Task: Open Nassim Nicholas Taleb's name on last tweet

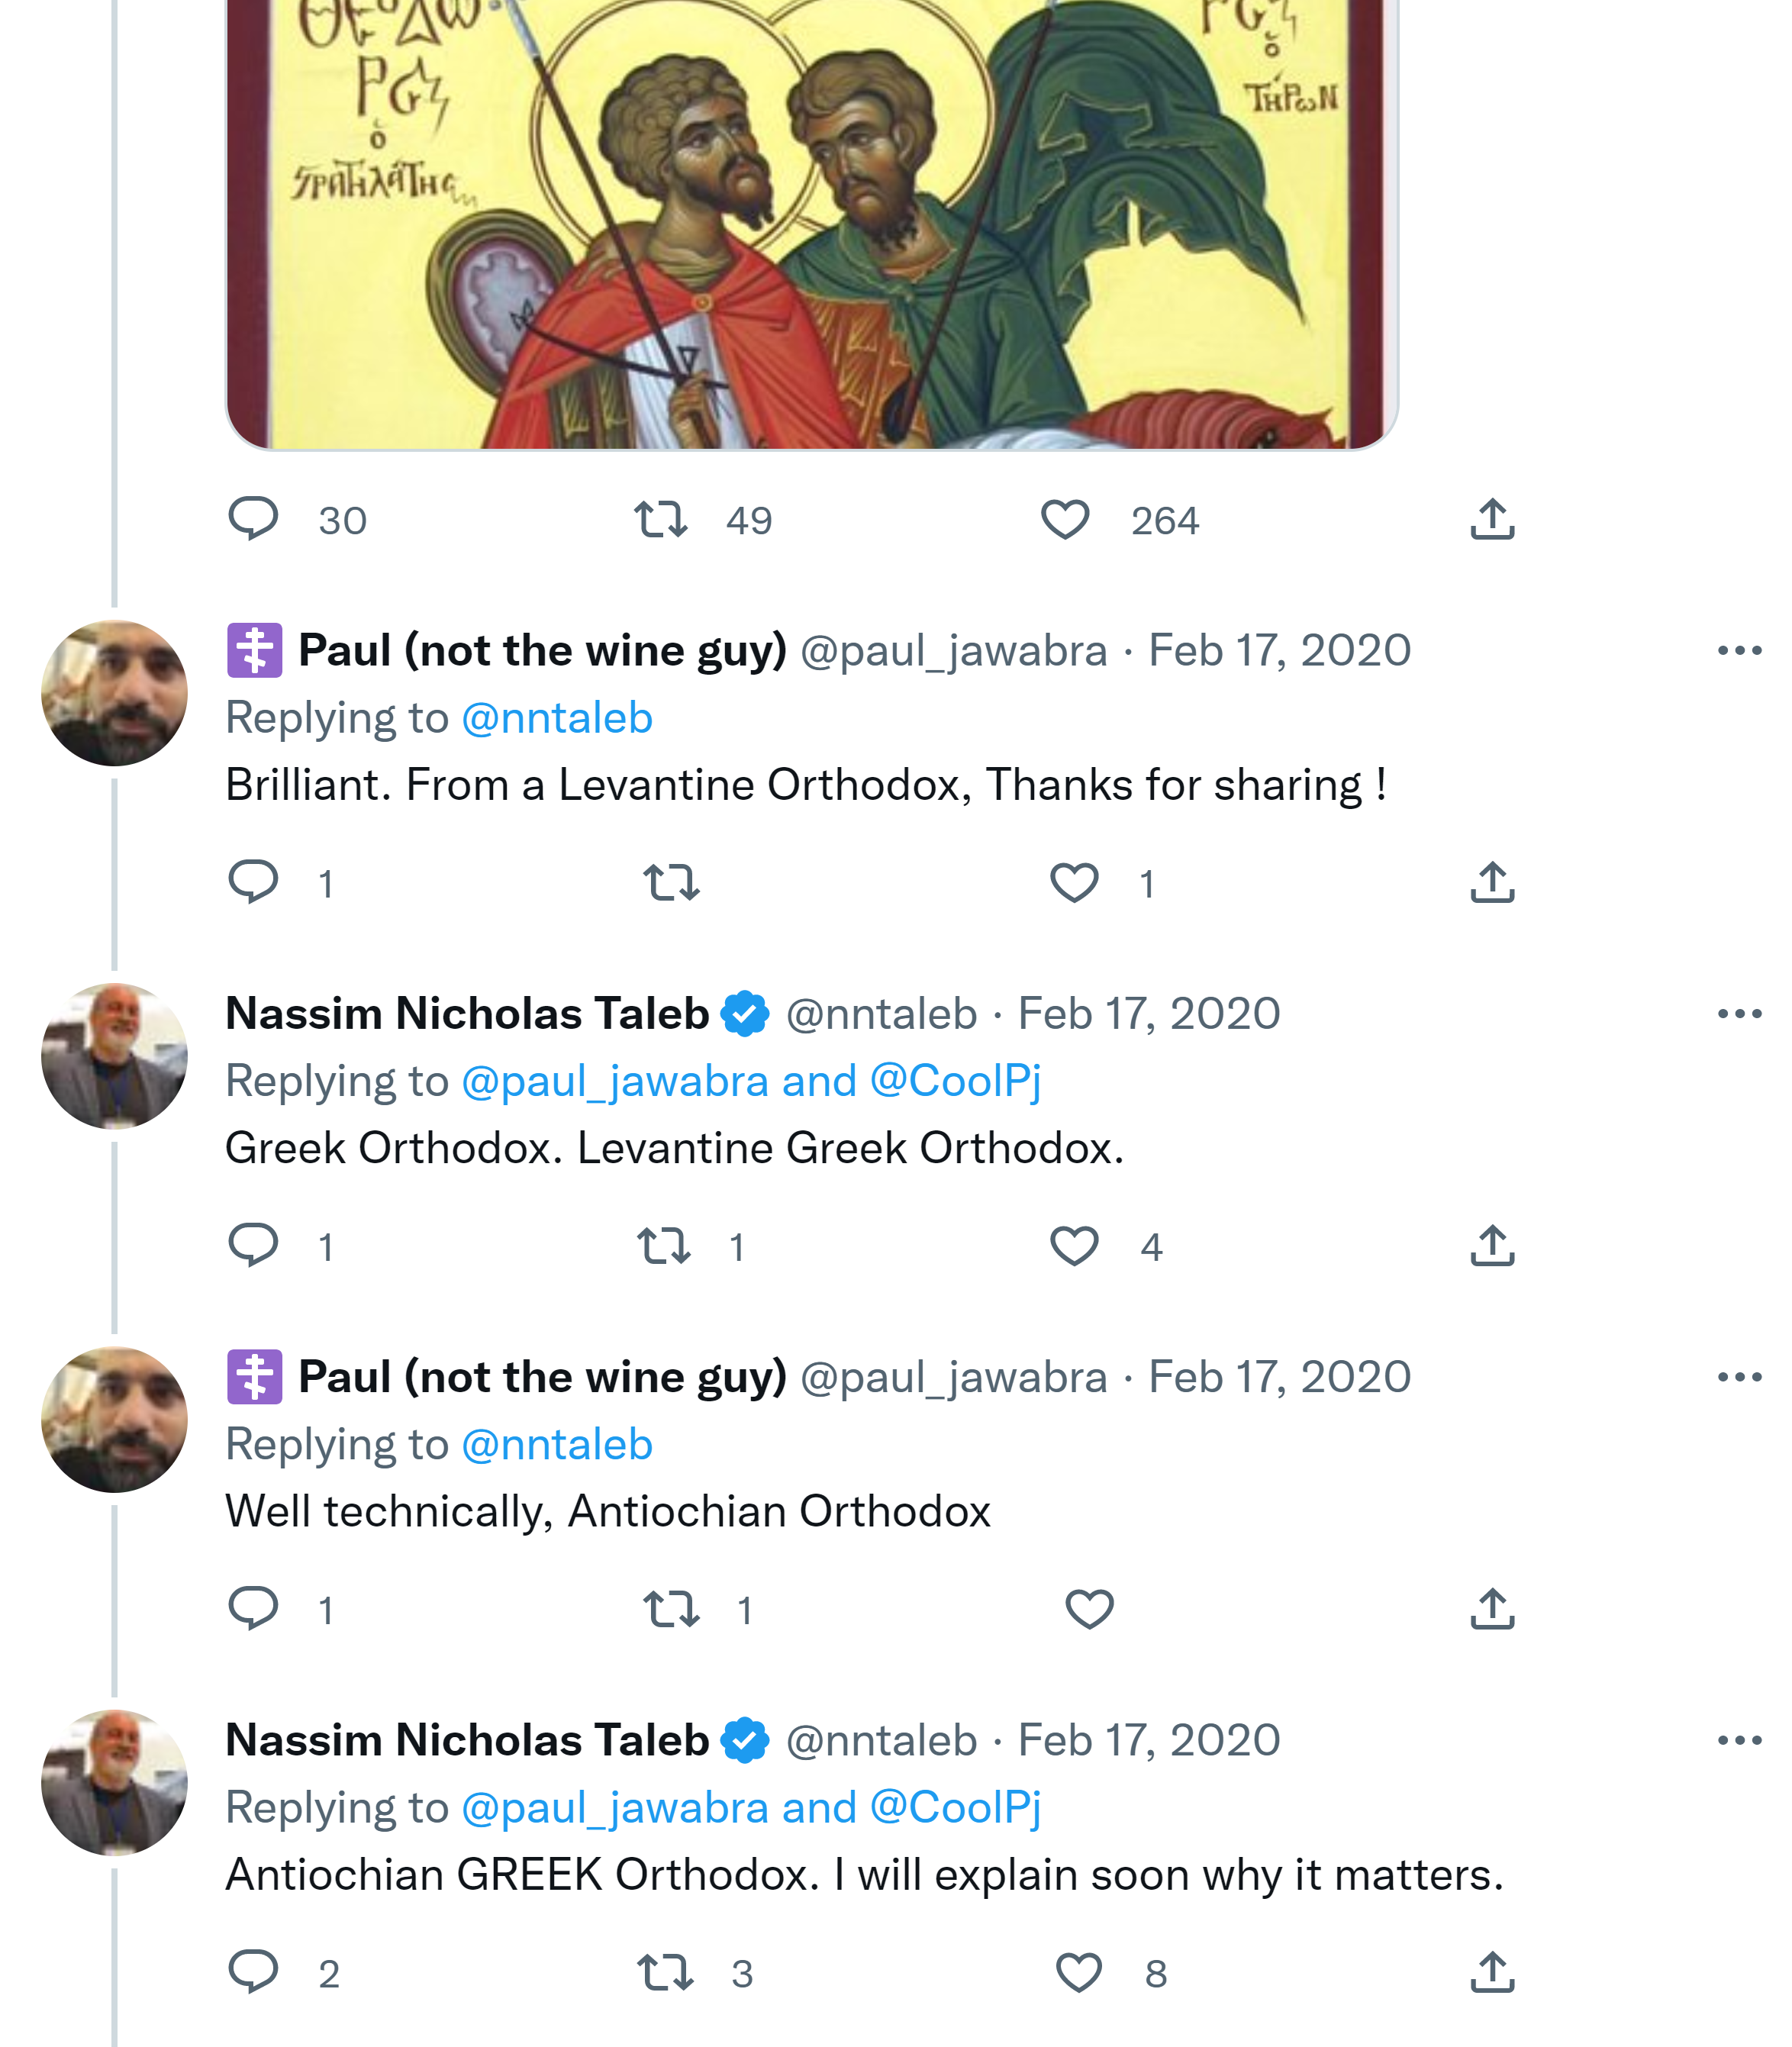Action: [x=467, y=1740]
